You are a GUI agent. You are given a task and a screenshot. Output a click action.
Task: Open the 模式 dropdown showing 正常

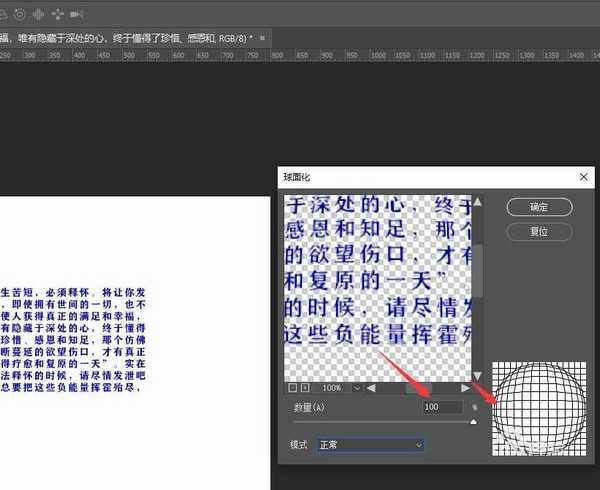(370, 444)
